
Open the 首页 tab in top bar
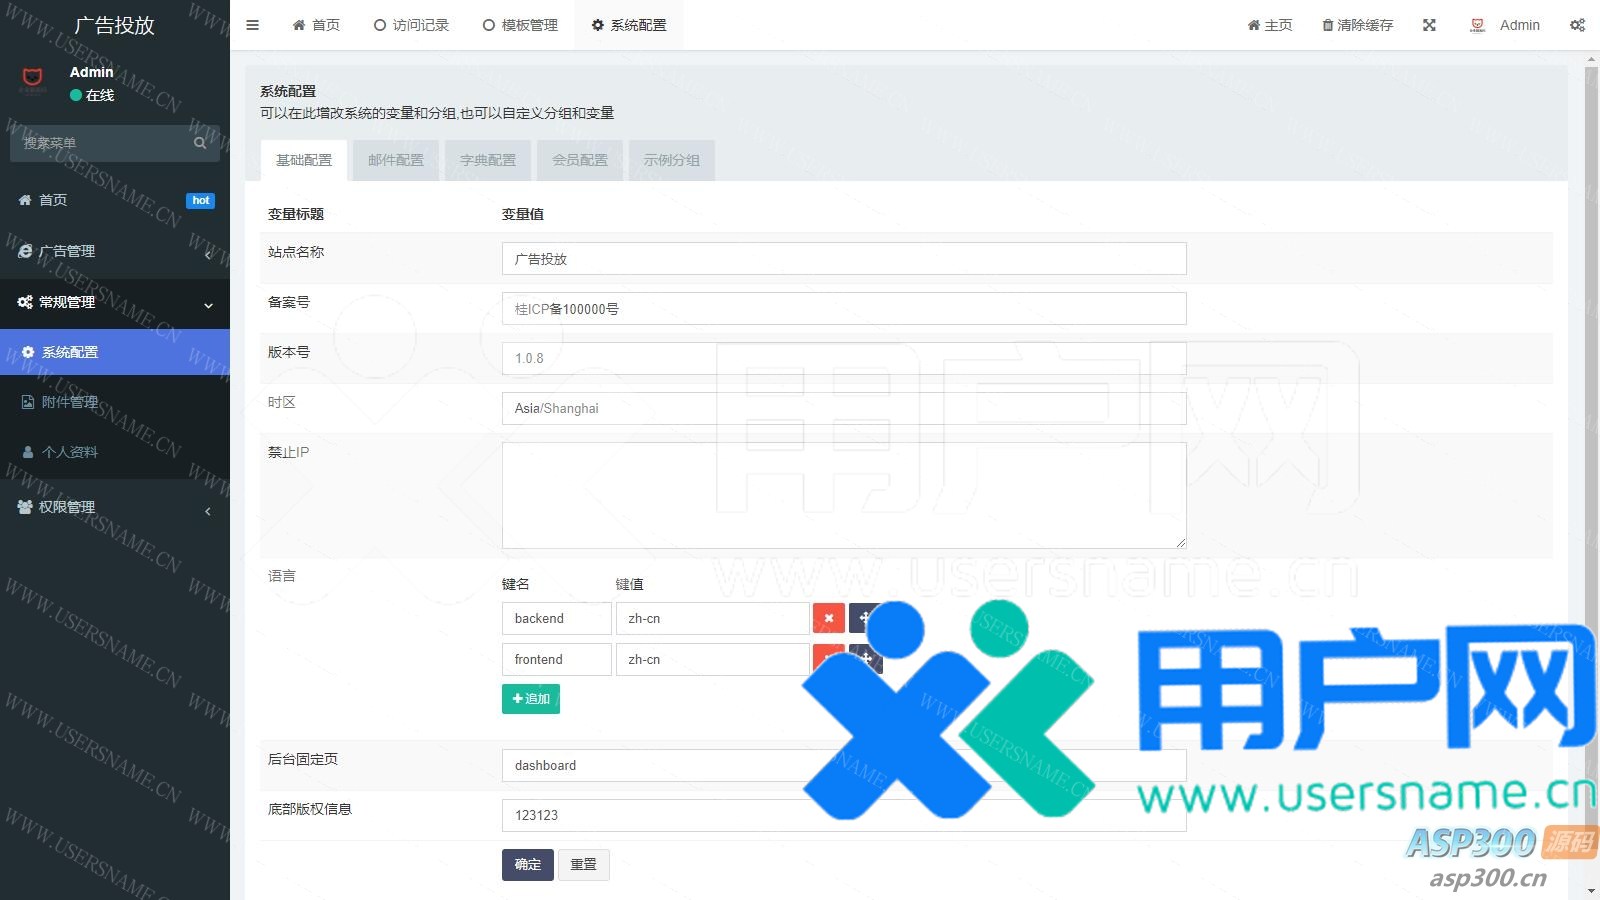point(316,25)
